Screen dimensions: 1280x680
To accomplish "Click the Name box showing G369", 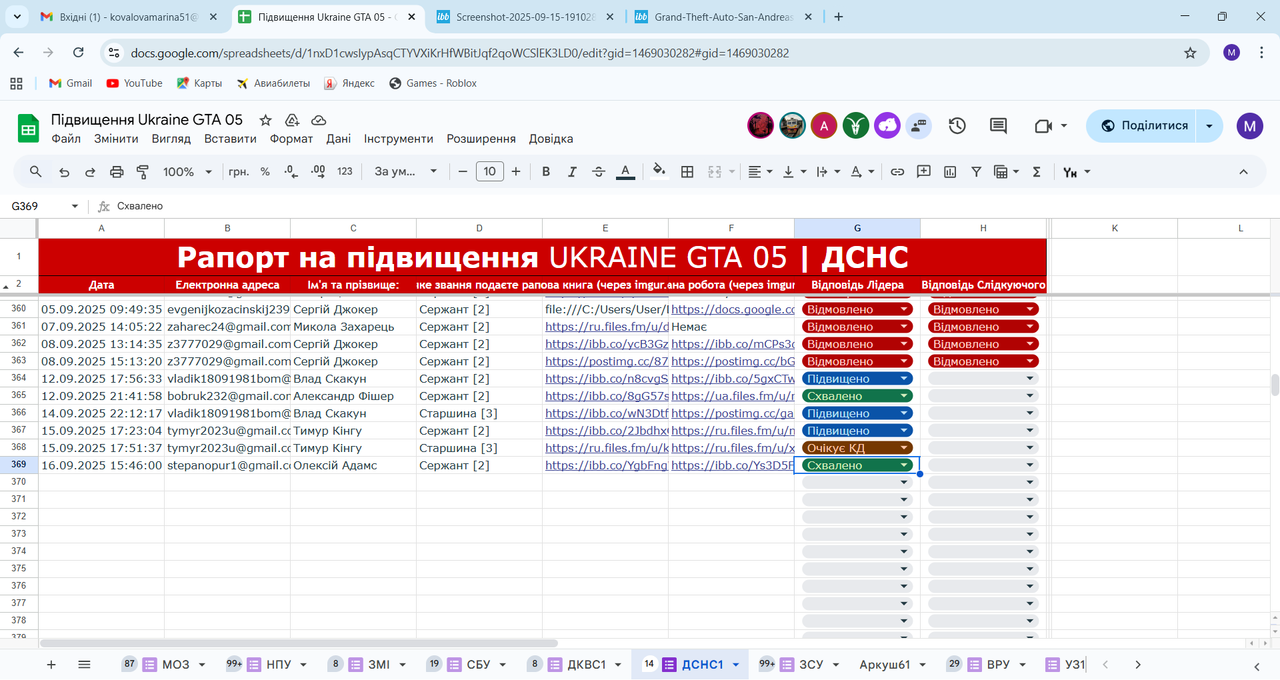I will coord(45,206).
